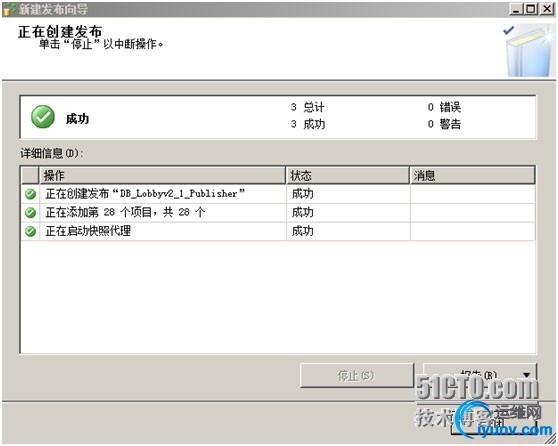The height and width of the screenshot is (446, 558).
Task: Click the wizard window title bar icon
Action: pyautogui.click(x=9, y=9)
